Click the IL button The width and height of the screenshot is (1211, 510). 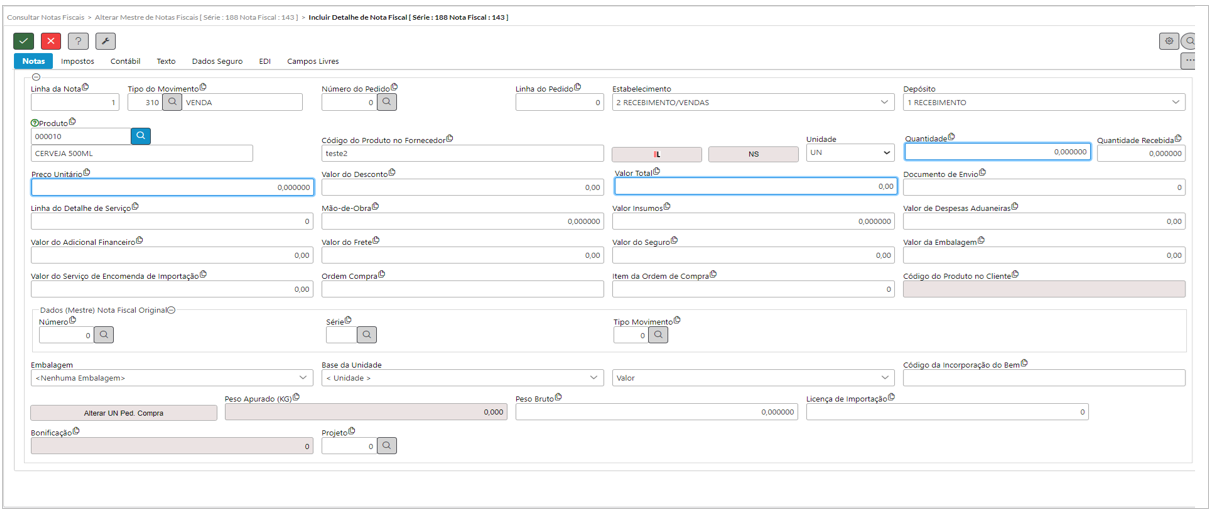pos(657,154)
